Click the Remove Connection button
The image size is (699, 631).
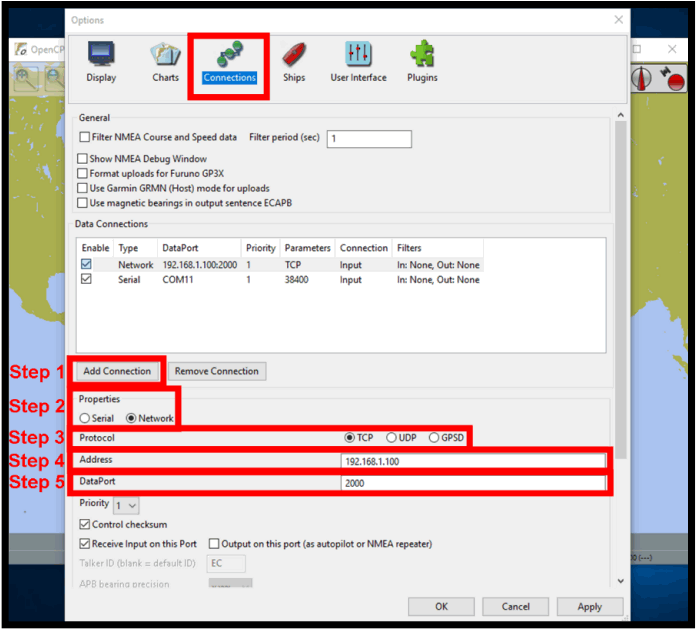(x=217, y=371)
